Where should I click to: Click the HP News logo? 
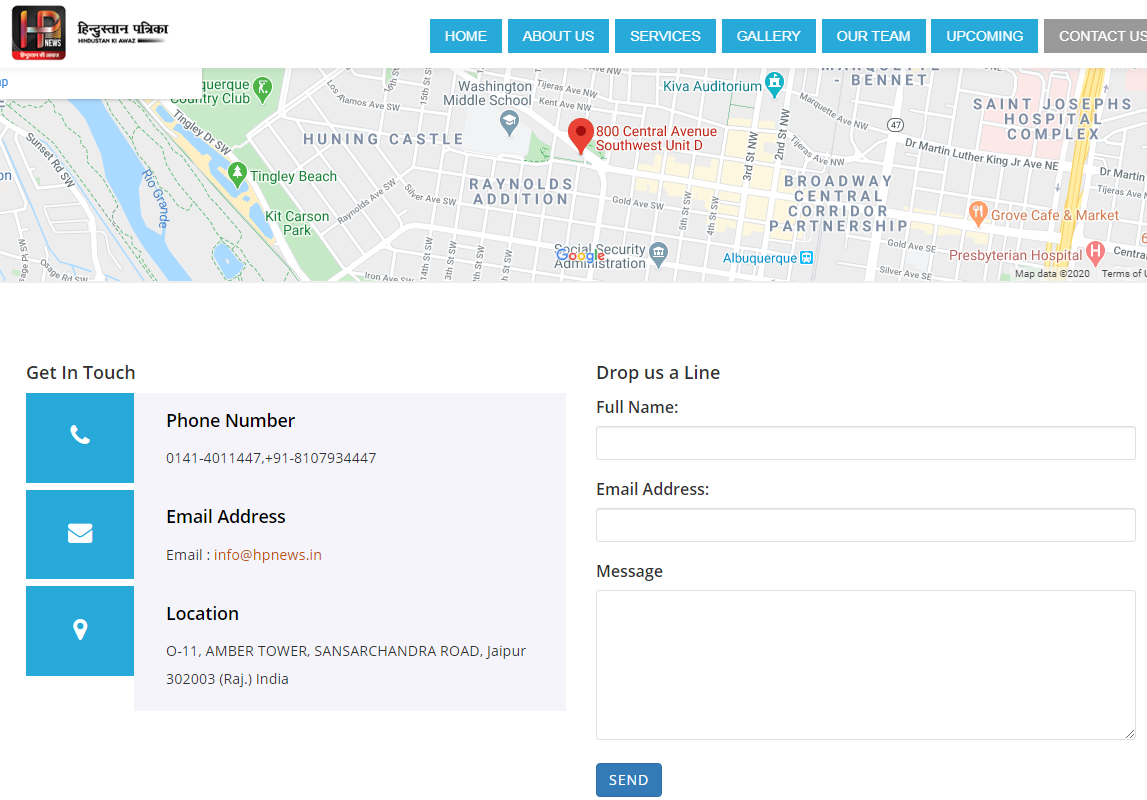tap(40, 33)
